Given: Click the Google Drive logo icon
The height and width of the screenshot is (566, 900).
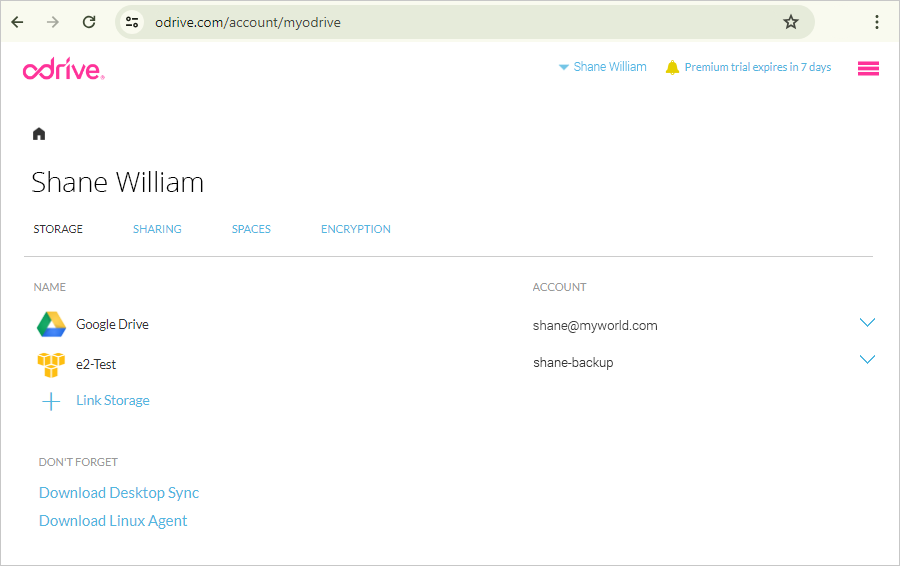Looking at the screenshot, I should tap(52, 324).
